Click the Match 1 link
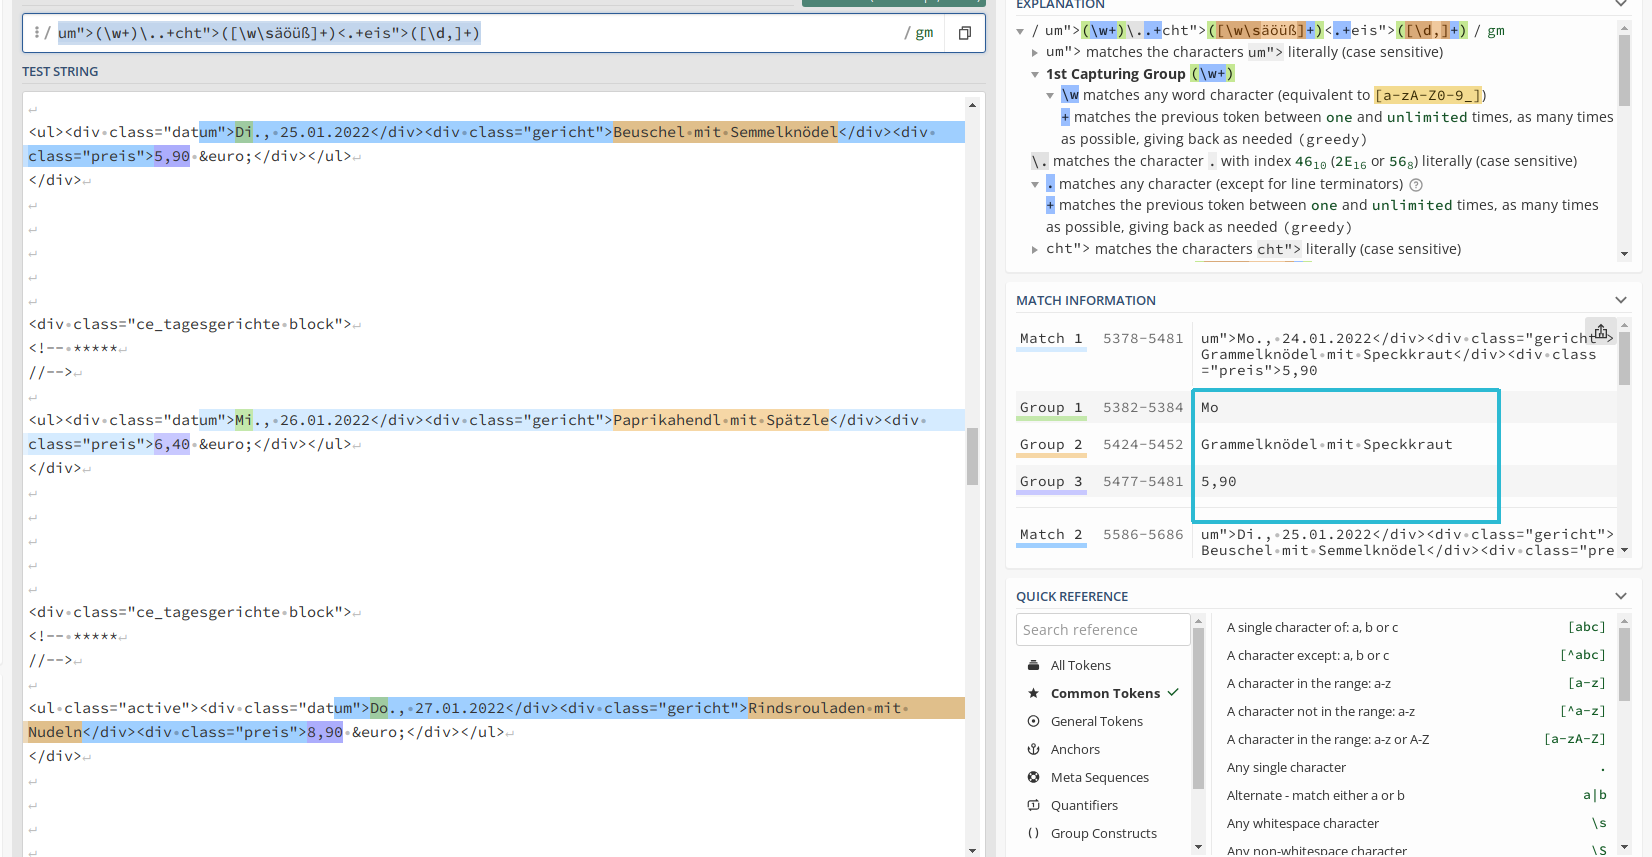Image resolution: width=1652 pixels, height=857 pixels. coord(1050,339)
